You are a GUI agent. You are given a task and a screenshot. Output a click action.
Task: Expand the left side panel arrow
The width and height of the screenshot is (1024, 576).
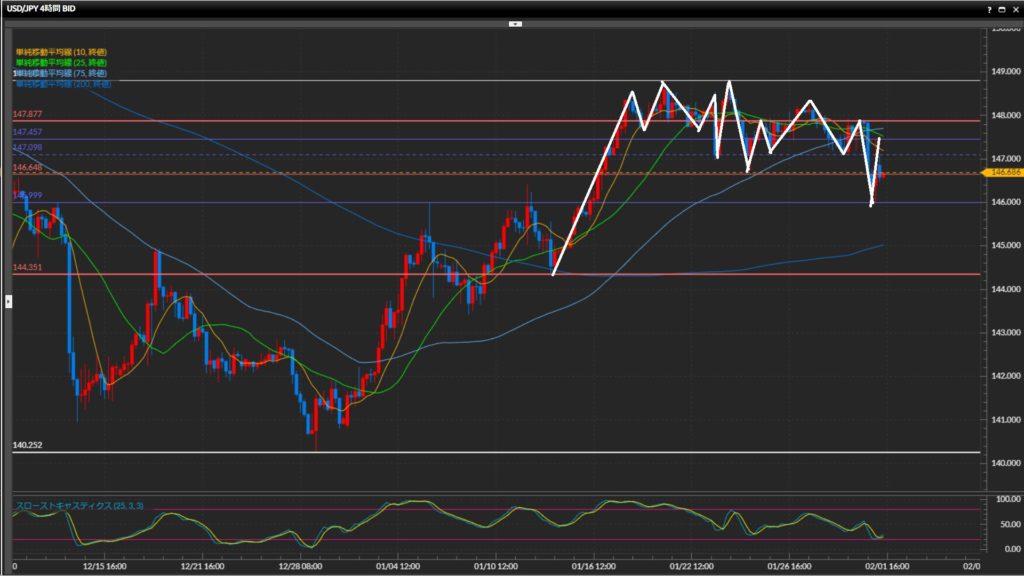8,299
